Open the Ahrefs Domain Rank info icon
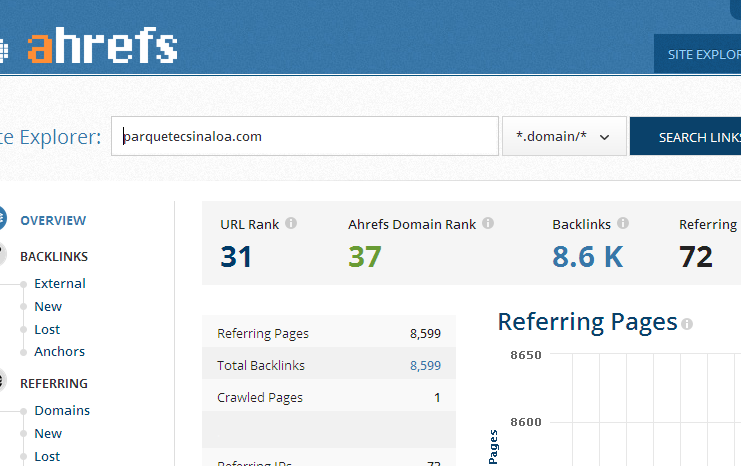Image resolution: width=741 pixels, height=466 pixels. pos(488,223)
